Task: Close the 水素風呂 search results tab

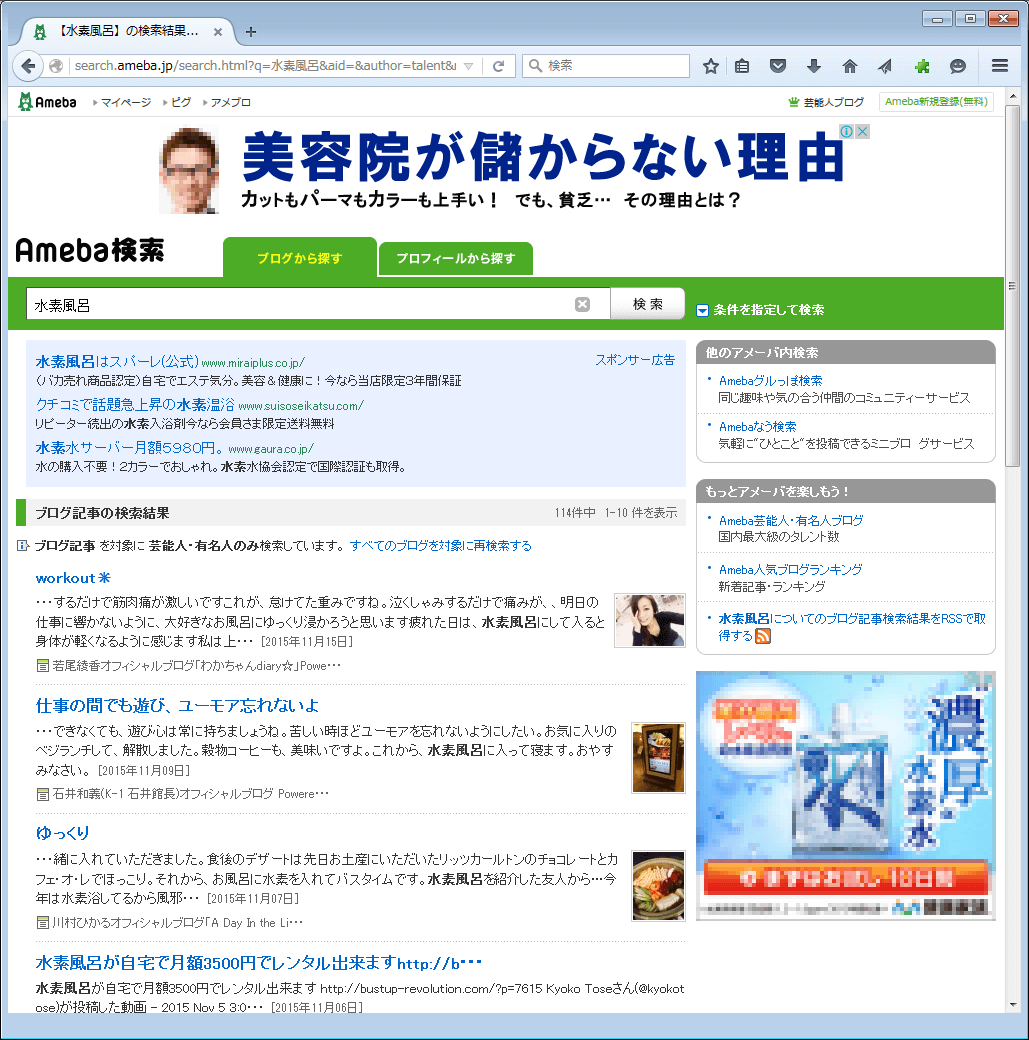Action: point(218,31)
